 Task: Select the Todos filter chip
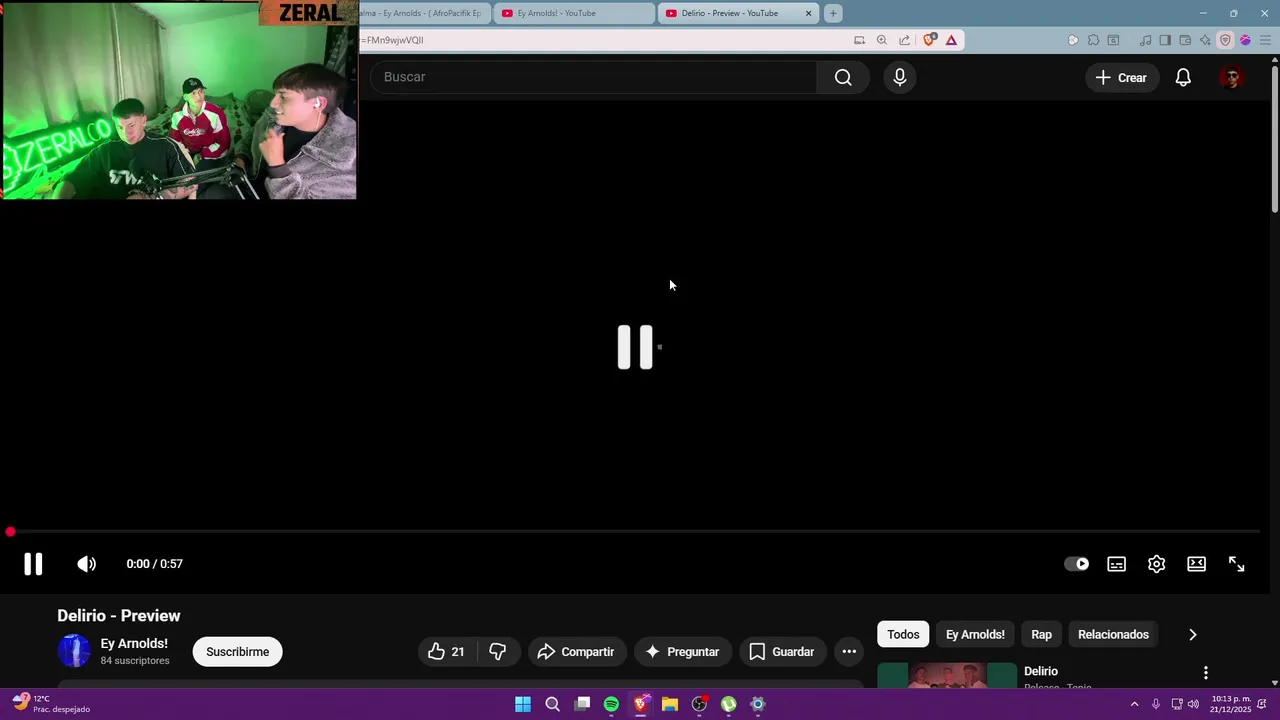coord(903,634)
